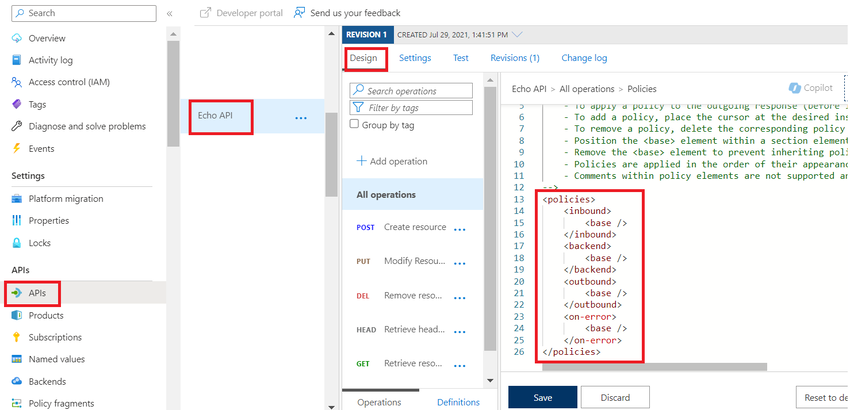Switch to the Definitions tab
The height and width of the screenshot is (410, 850).
coord(458,402)
